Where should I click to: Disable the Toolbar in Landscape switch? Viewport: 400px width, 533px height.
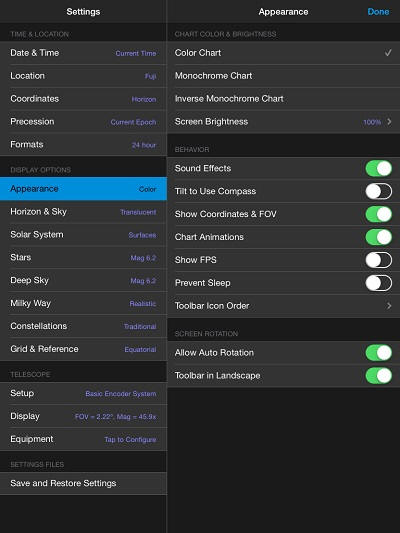tap(379, 376)
